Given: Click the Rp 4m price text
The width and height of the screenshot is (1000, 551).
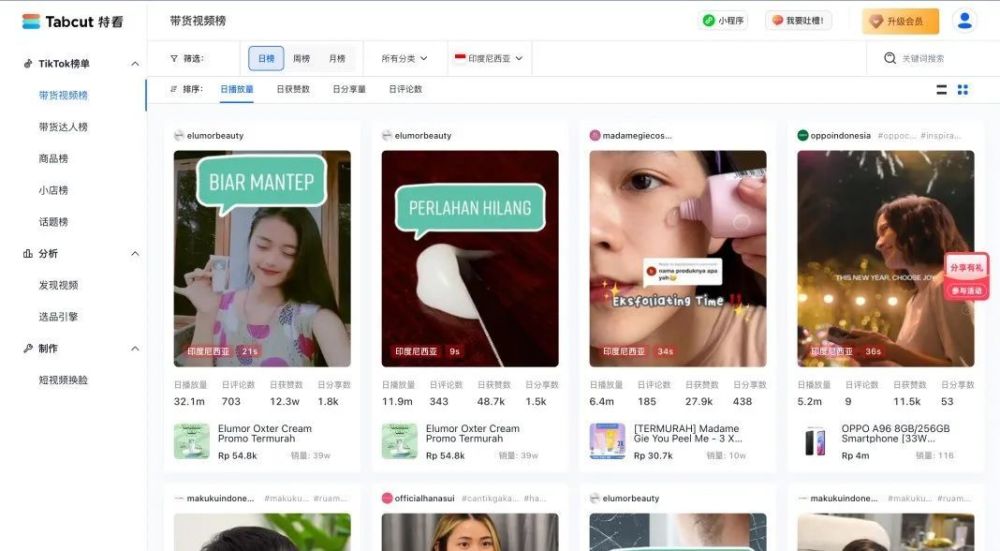Looking at the screenshot, I should (855, 455).
